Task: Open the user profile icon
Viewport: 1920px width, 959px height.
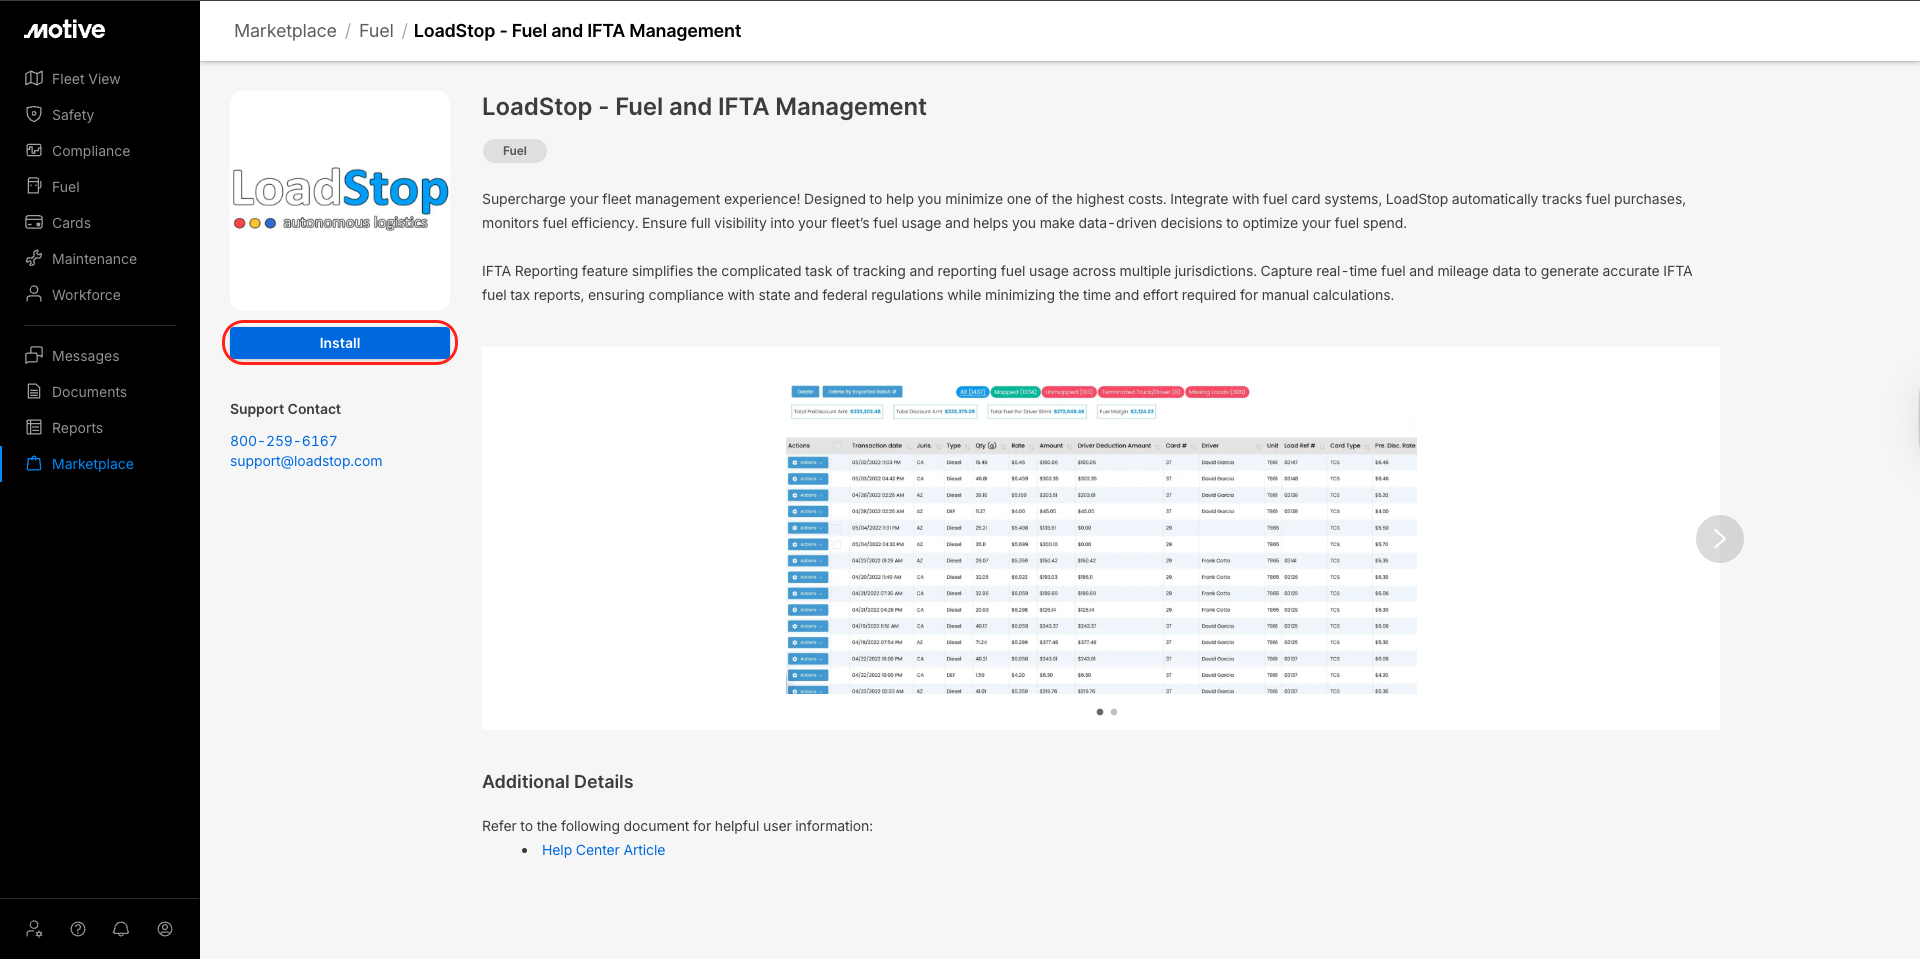Action: point(165,929)
